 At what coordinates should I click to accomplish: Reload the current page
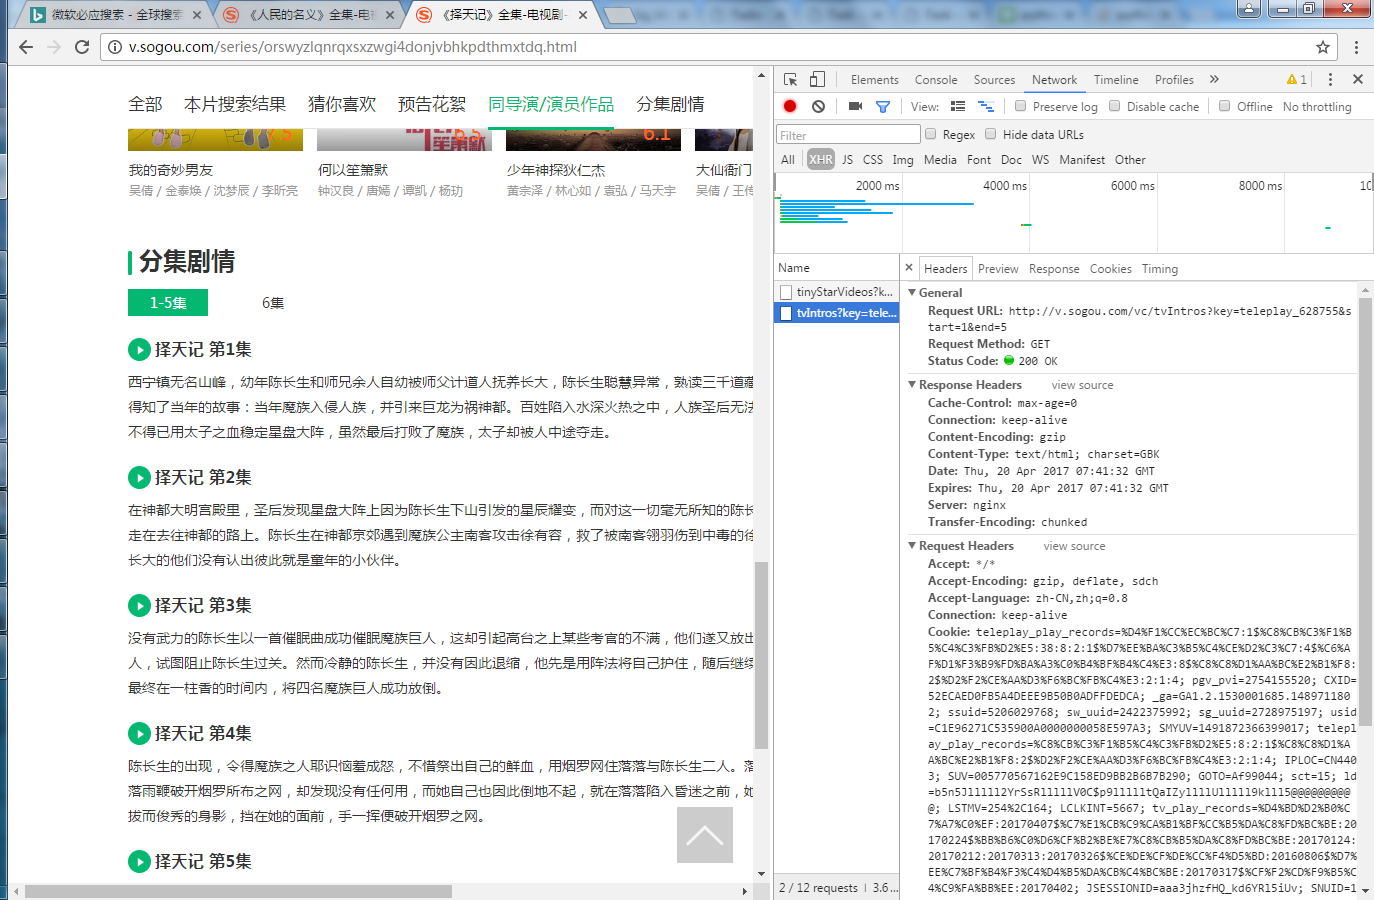[82, 46]
